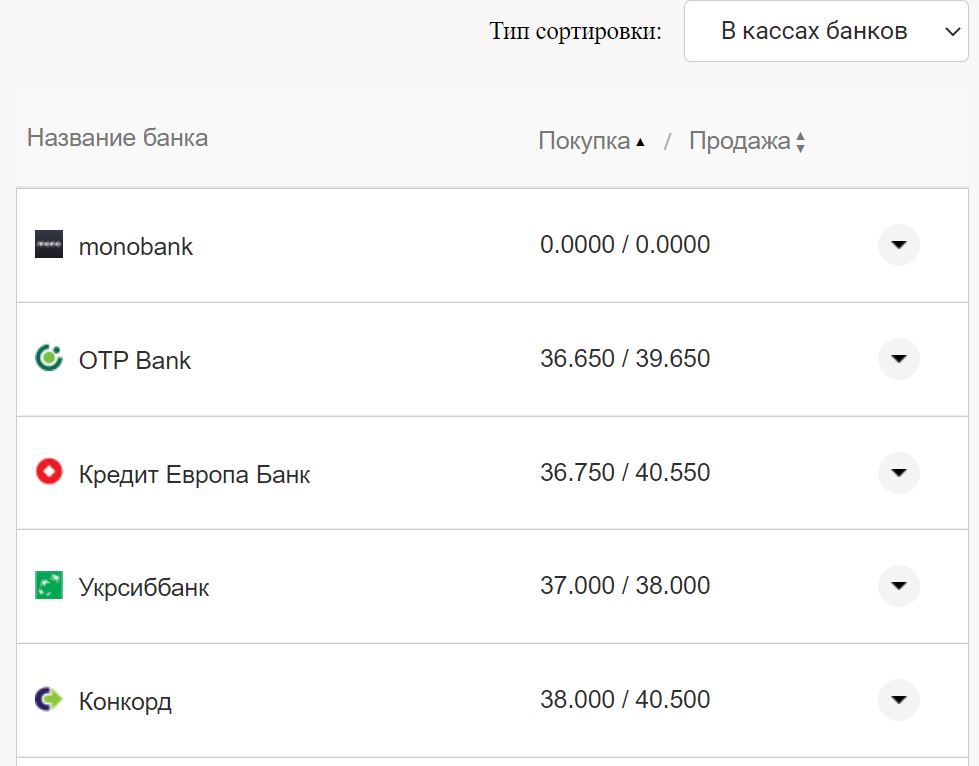Click the monobank logo icon
The height and width of the screenshot is (766, 979).
tap(48, 245)
